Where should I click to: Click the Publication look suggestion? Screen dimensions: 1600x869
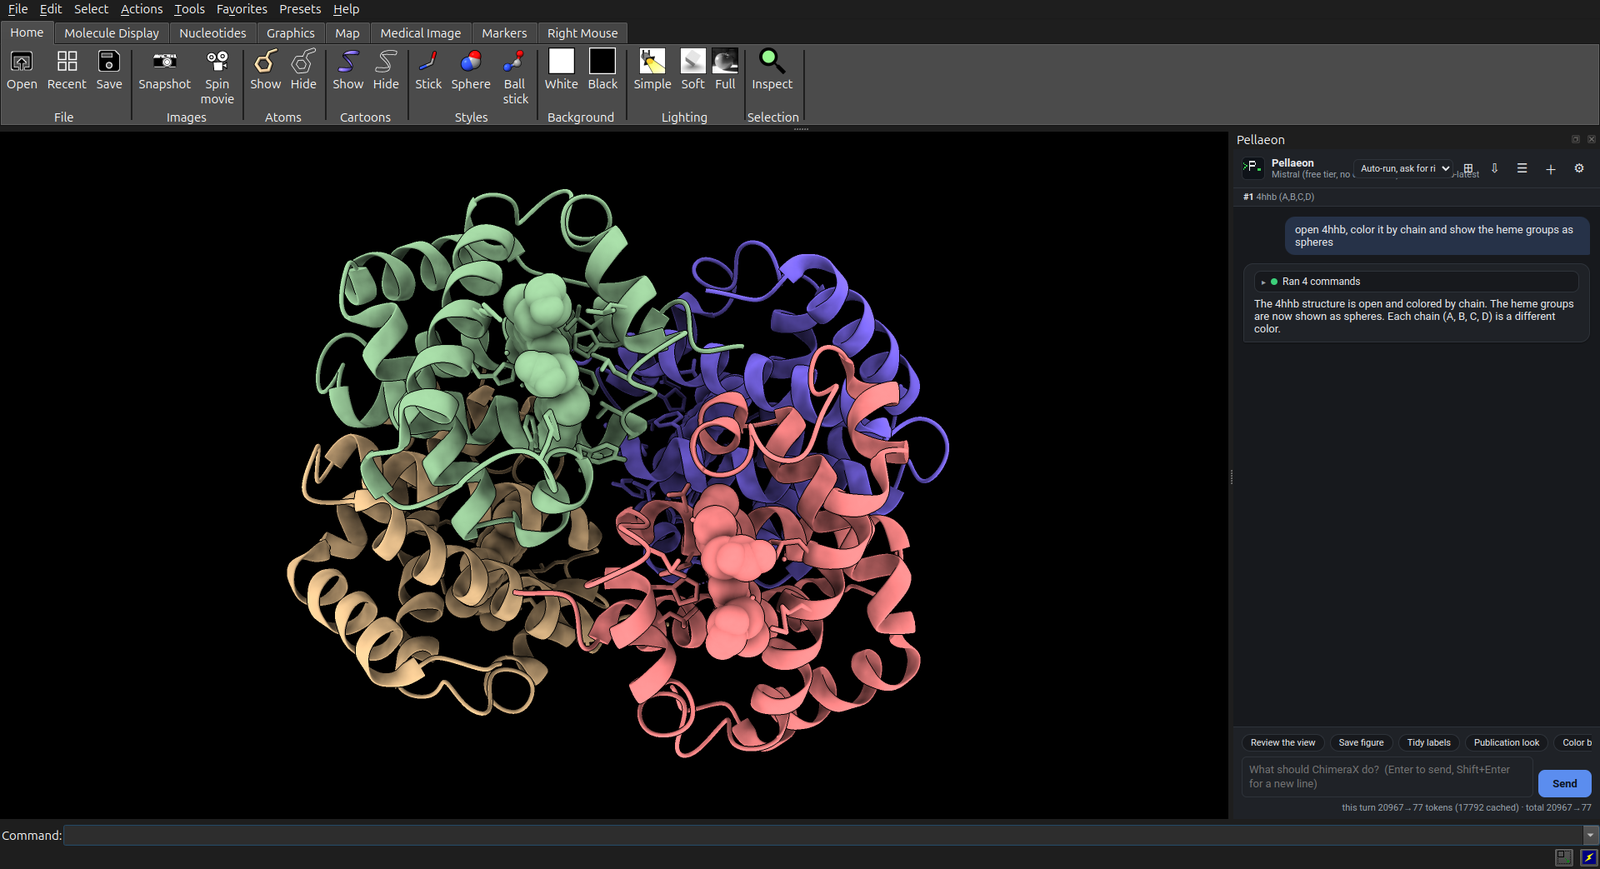click(1506, 743)
